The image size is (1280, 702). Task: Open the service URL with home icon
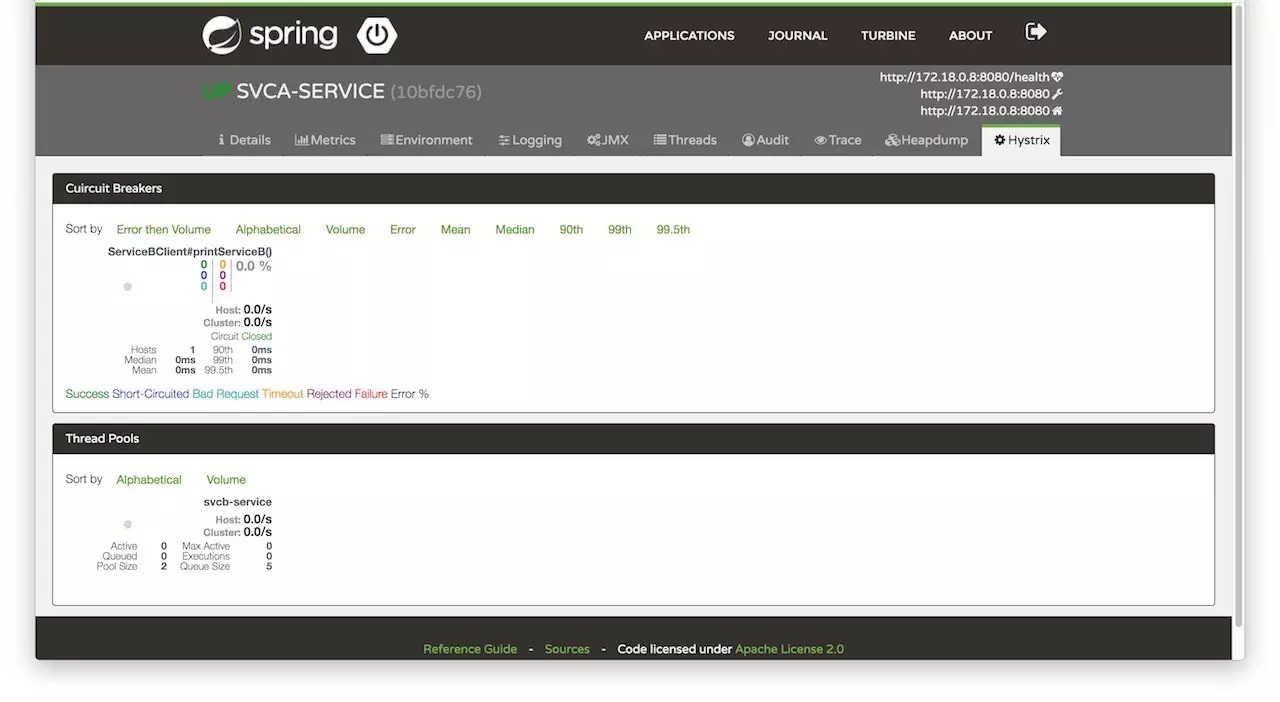991,111
